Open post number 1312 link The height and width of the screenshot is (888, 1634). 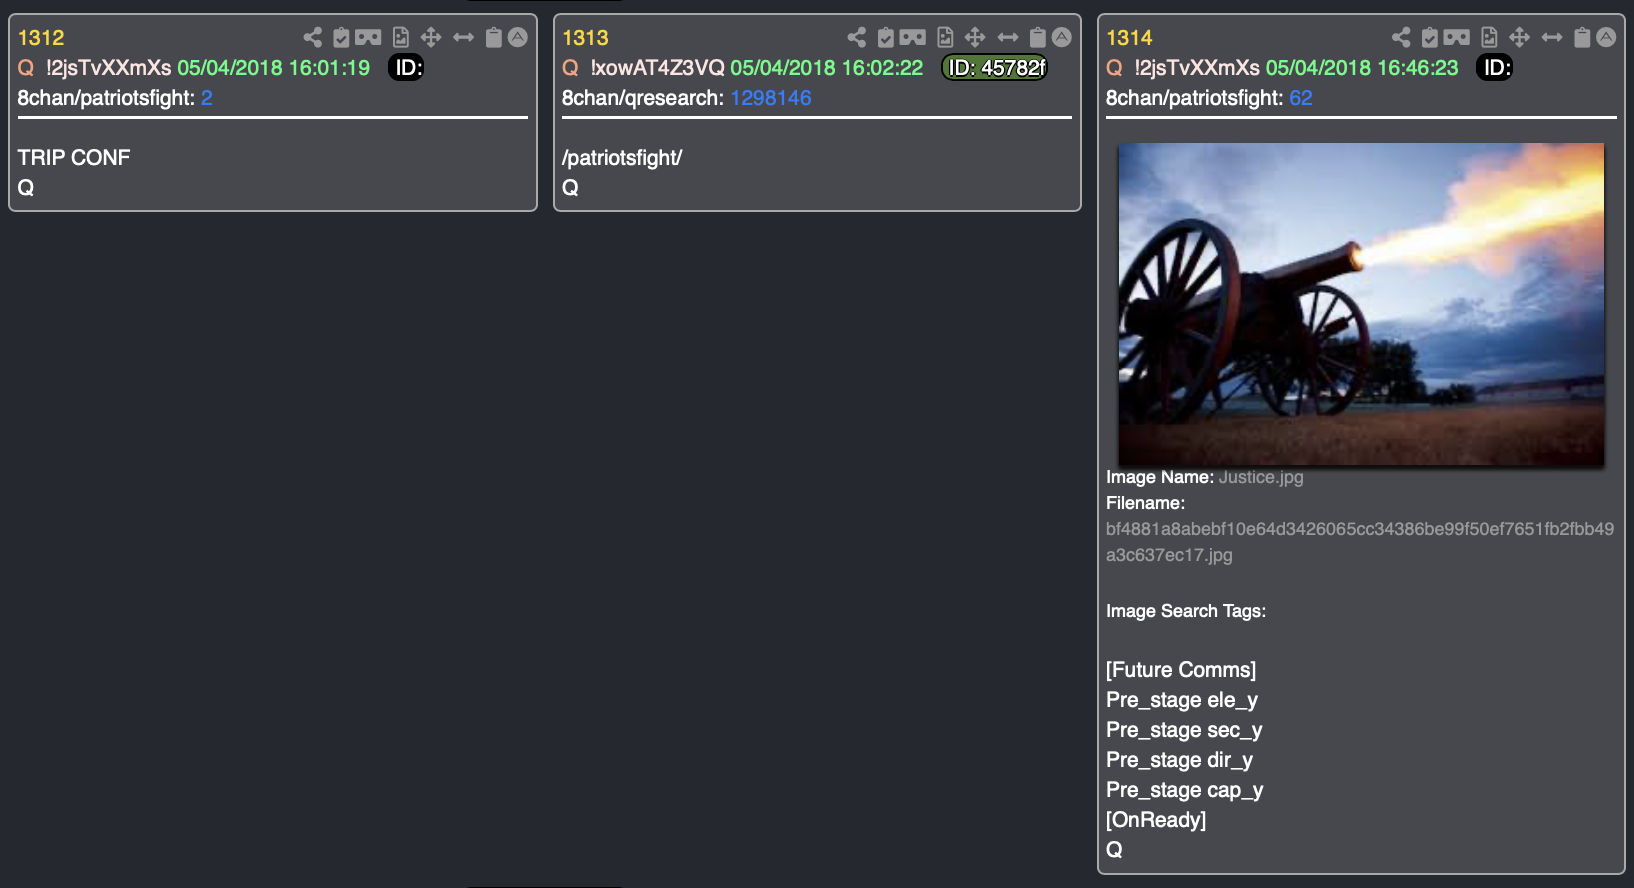[41, 38]
